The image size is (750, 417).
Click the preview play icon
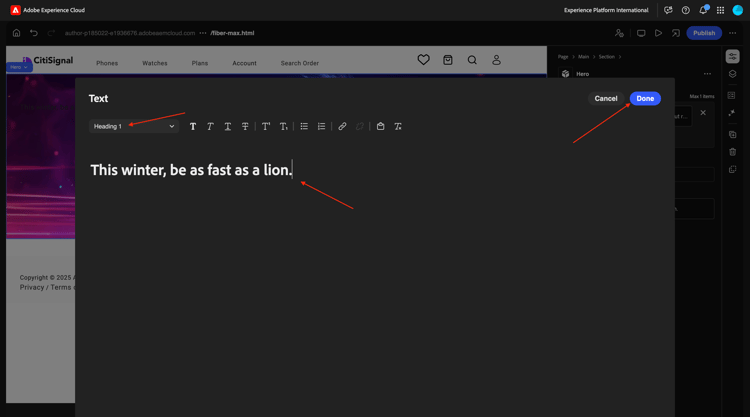click(658, 33)
